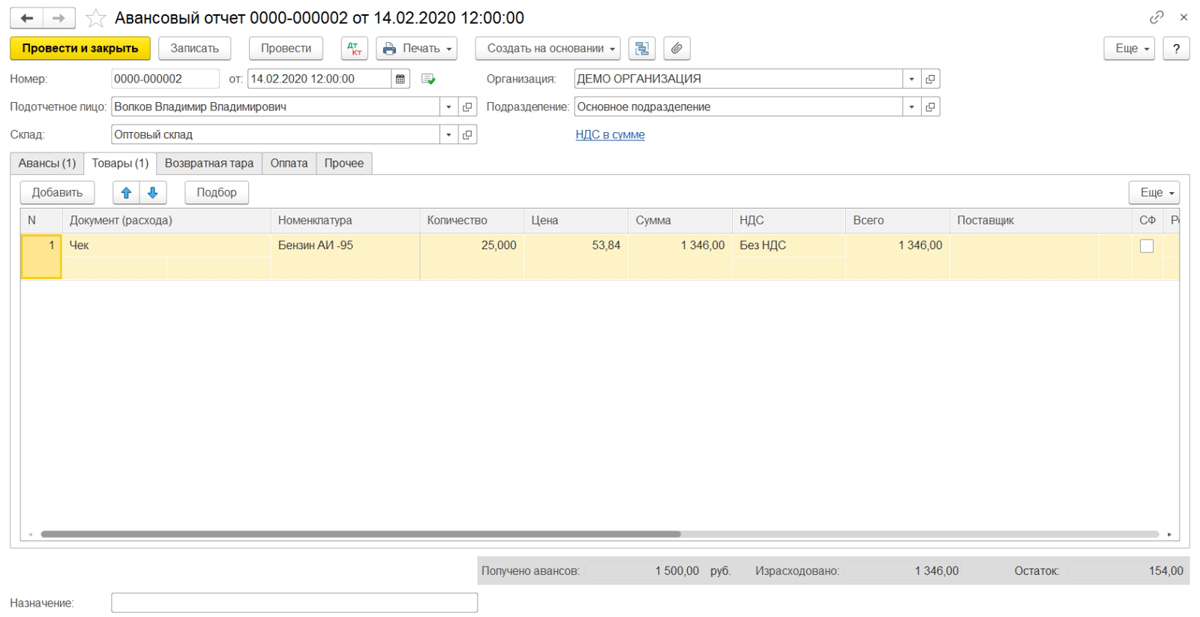Viewport: 1200px width, 617px height.
Task: Open the НДС в сумме link
Action: 610,134
